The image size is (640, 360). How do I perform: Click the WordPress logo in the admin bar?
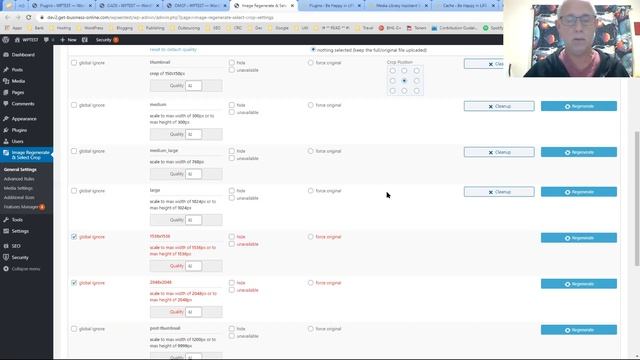(6, 40)
